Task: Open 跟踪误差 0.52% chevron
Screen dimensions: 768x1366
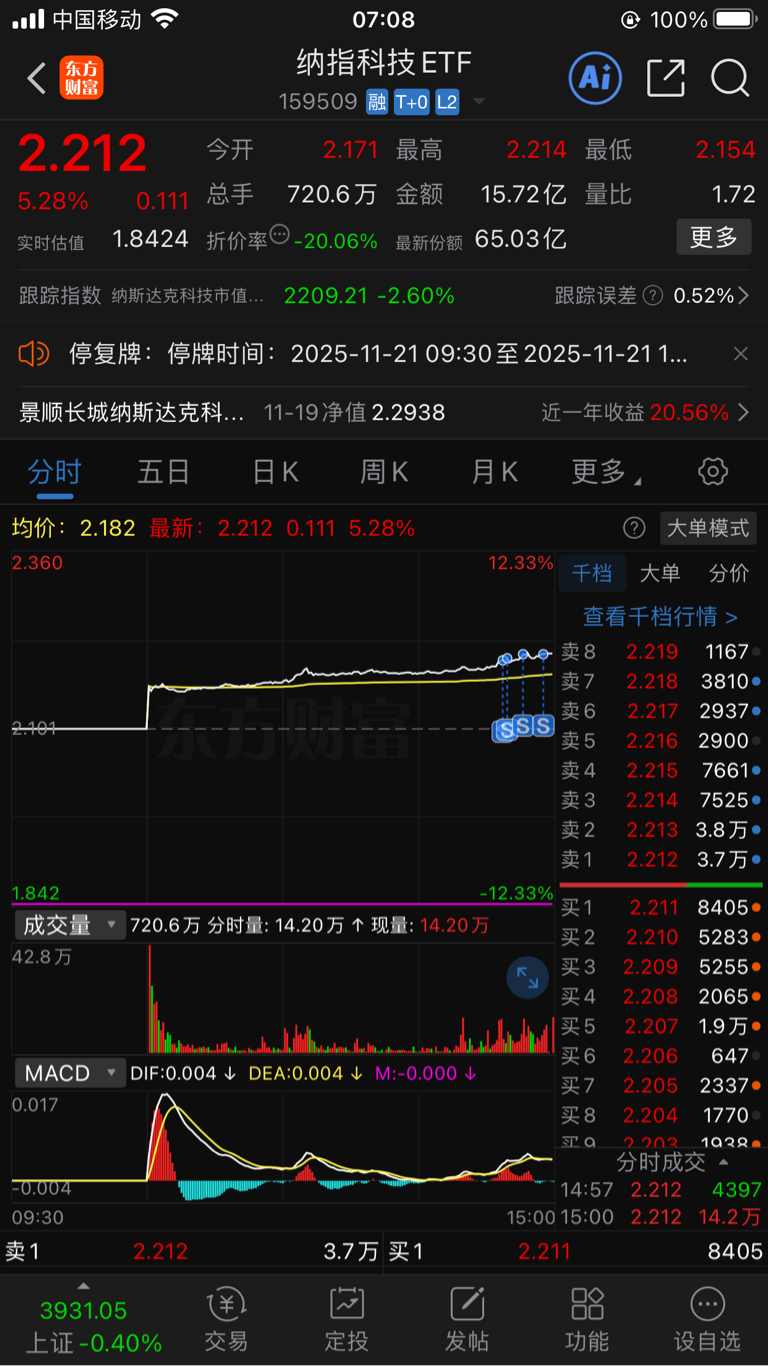Action: coord(743,296)
